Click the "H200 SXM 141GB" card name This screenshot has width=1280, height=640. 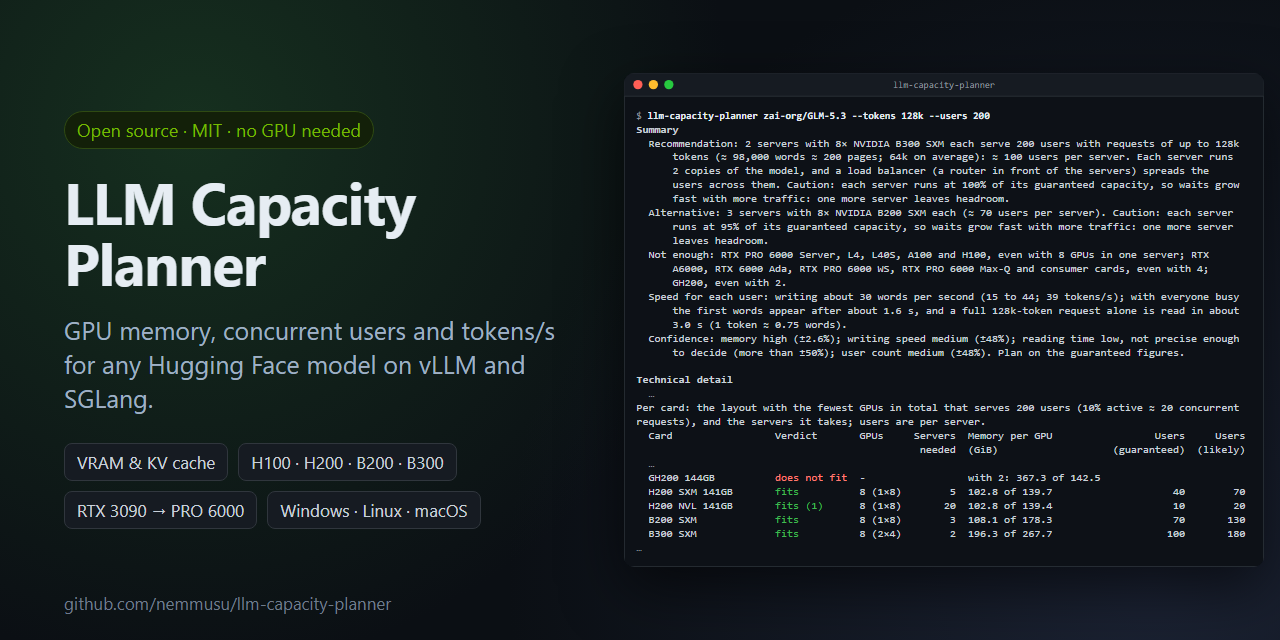tap(690, 492)
